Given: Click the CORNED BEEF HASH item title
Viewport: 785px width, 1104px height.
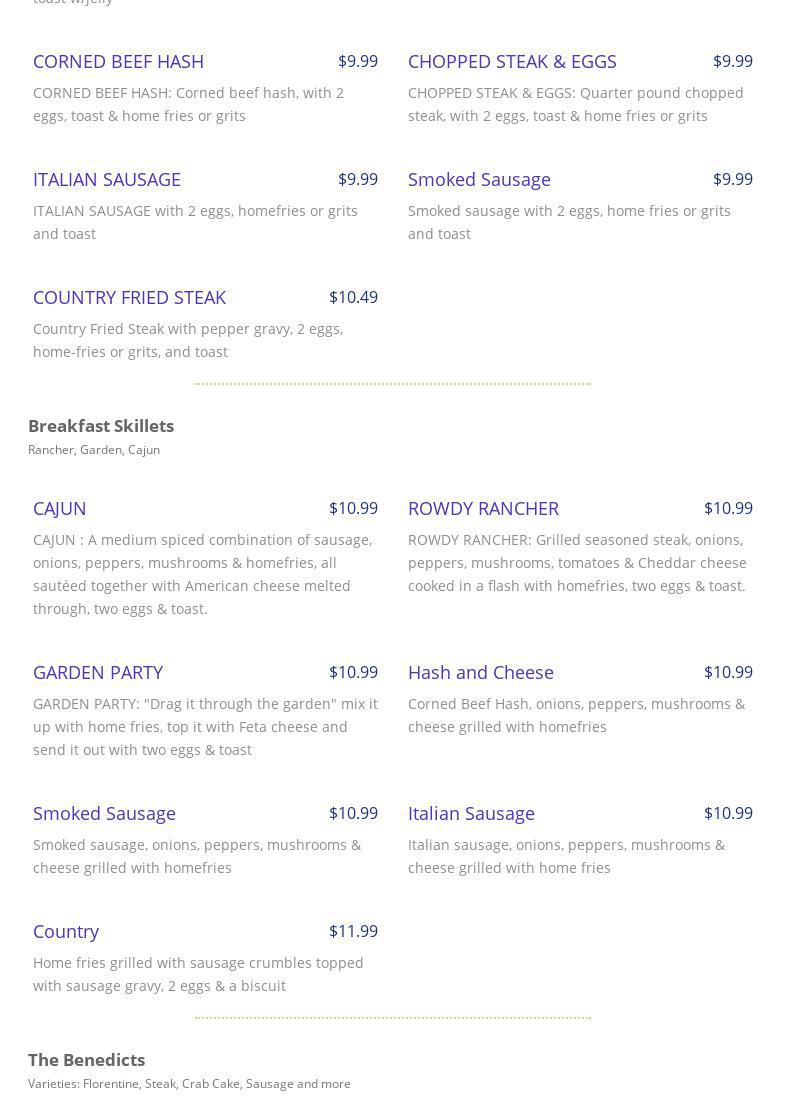Looking at the screenshot, I should coord(118,61).
